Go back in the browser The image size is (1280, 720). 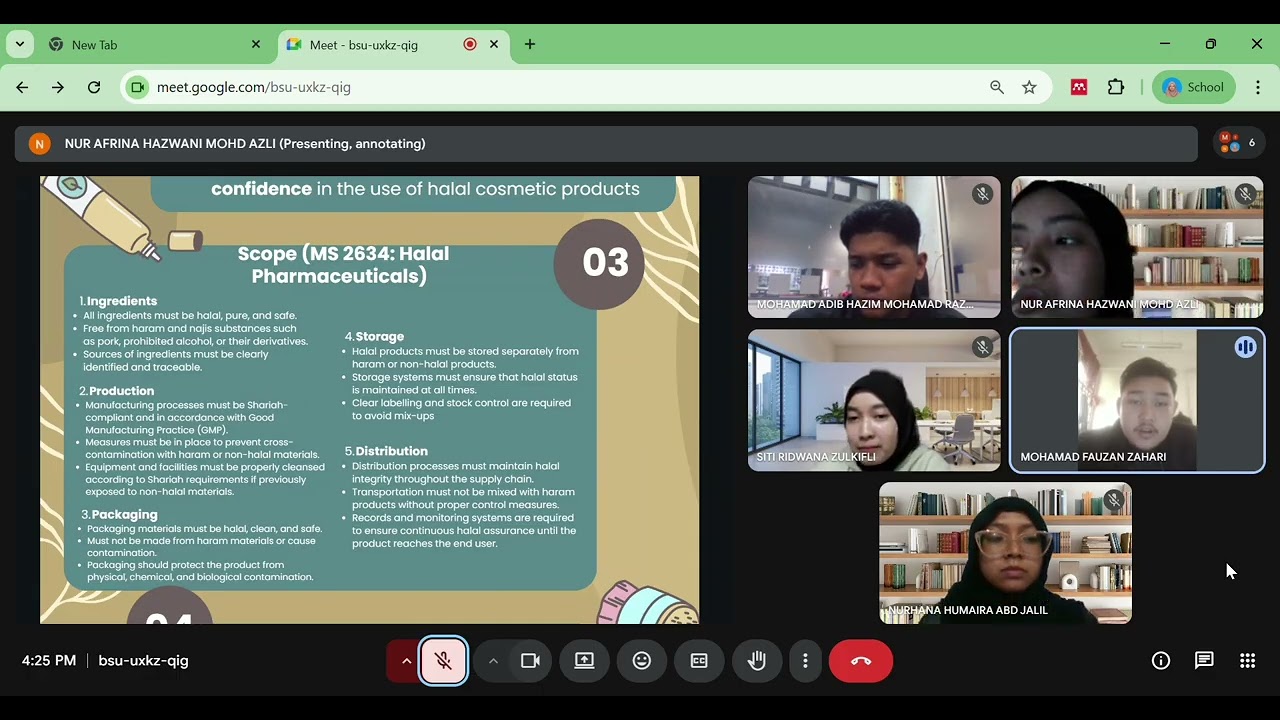click(x=22, y=88)
